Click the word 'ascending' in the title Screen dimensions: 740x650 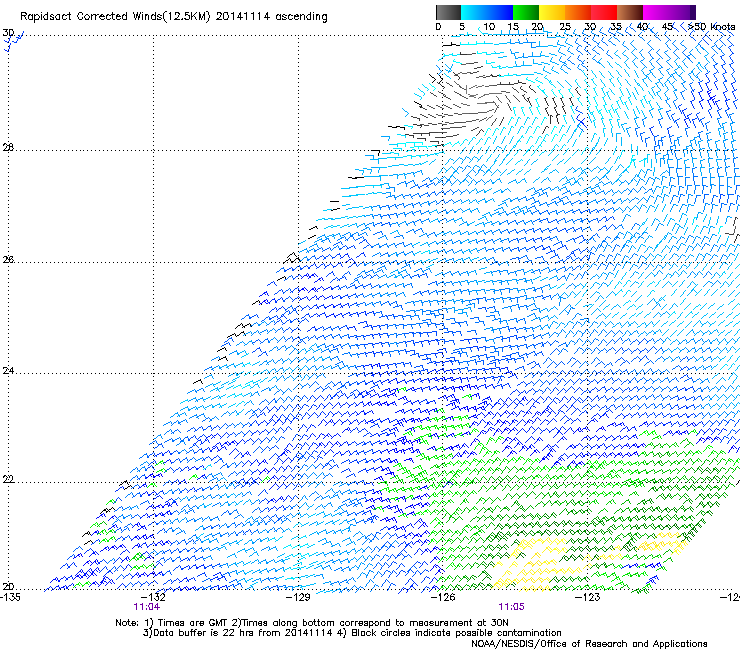click(x=301, y=17)
